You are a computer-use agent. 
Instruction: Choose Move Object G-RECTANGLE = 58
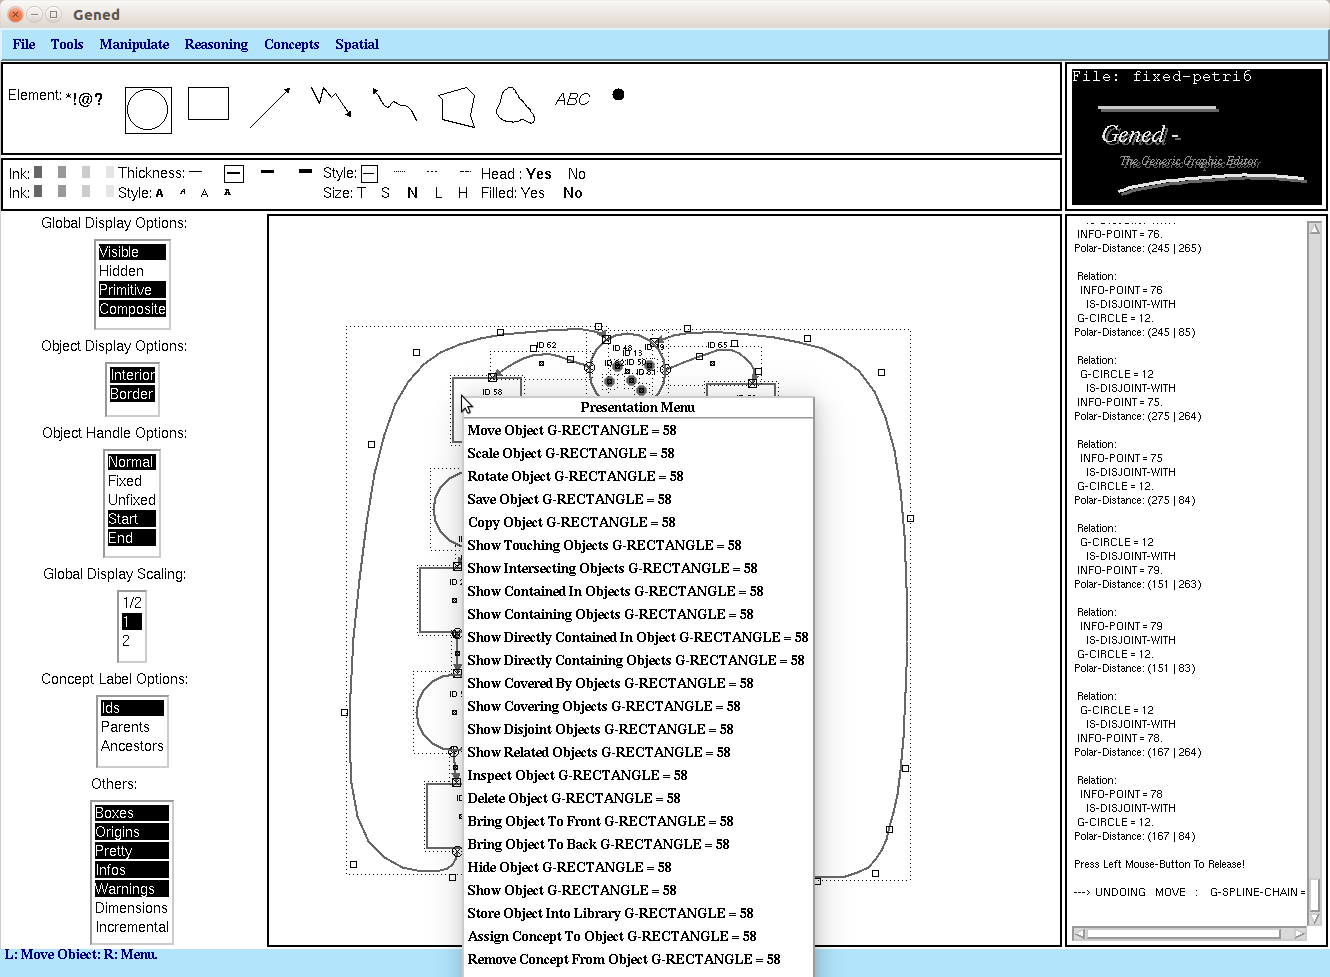[x=638, y=430]
